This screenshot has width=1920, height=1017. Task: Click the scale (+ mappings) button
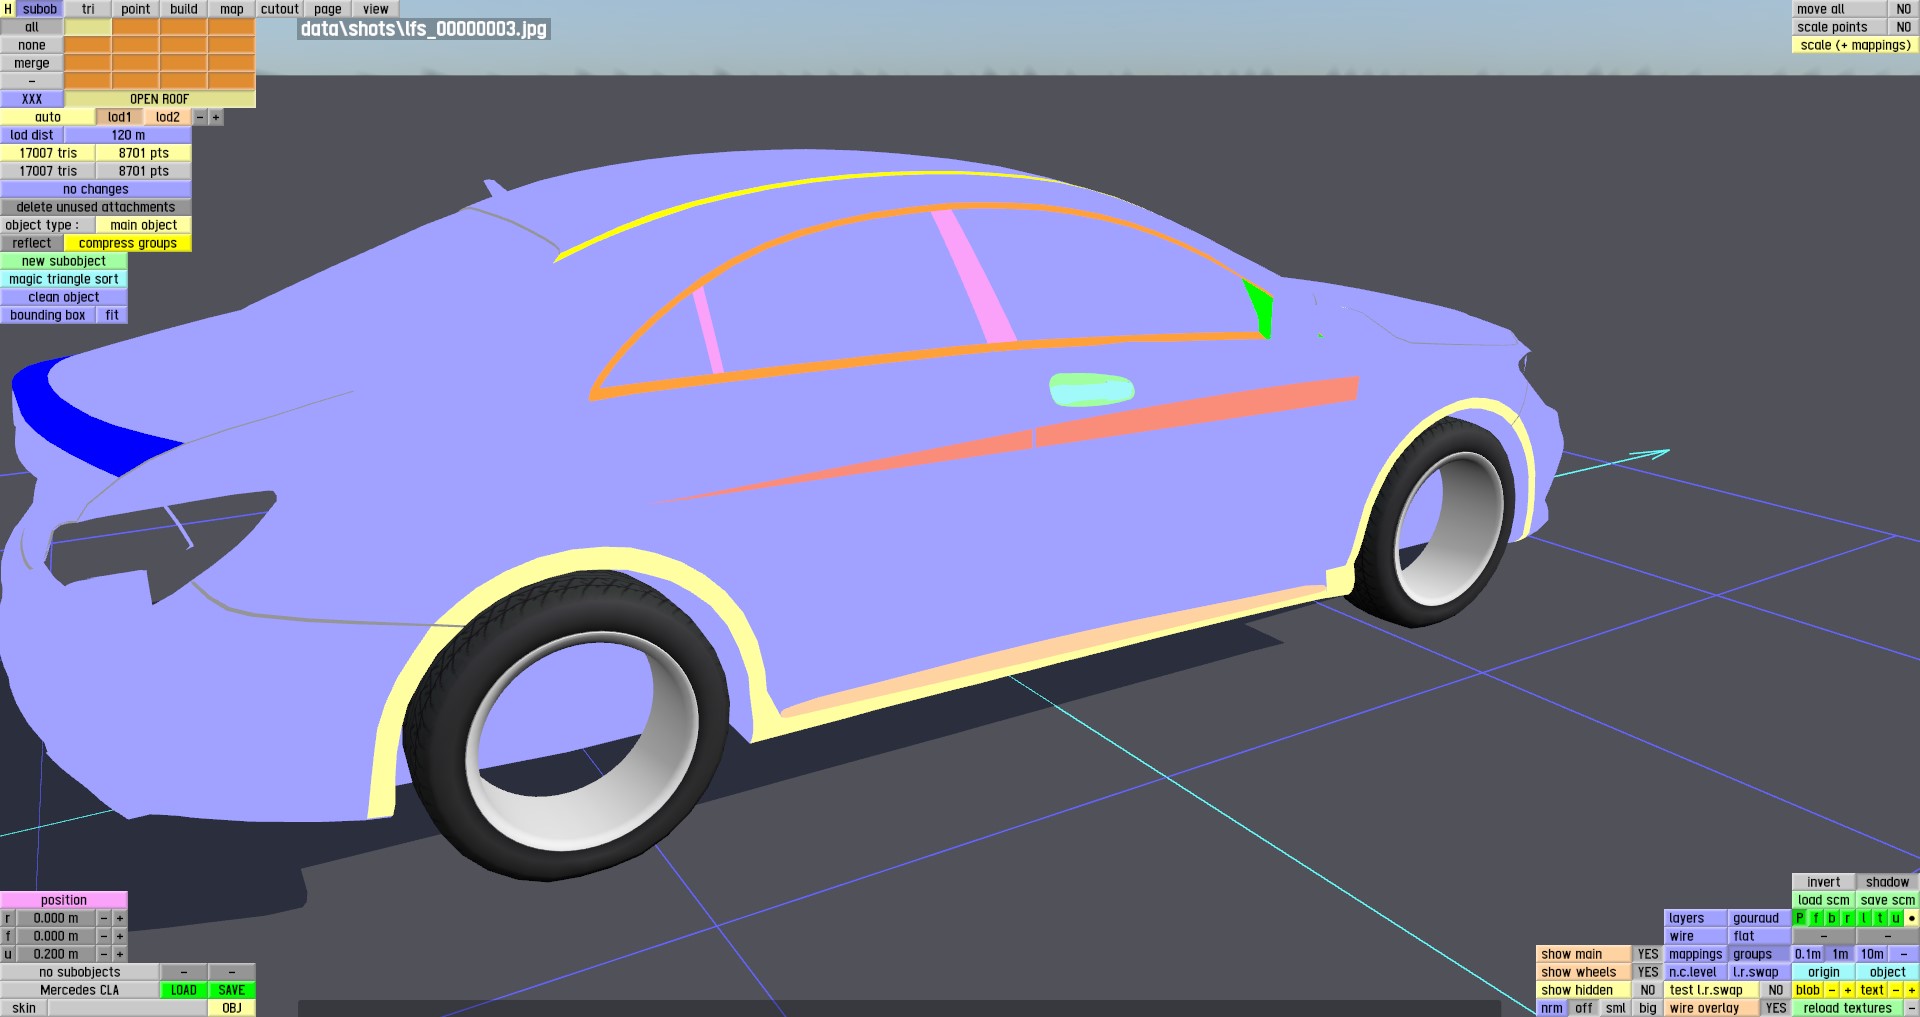click(1856, 45)
